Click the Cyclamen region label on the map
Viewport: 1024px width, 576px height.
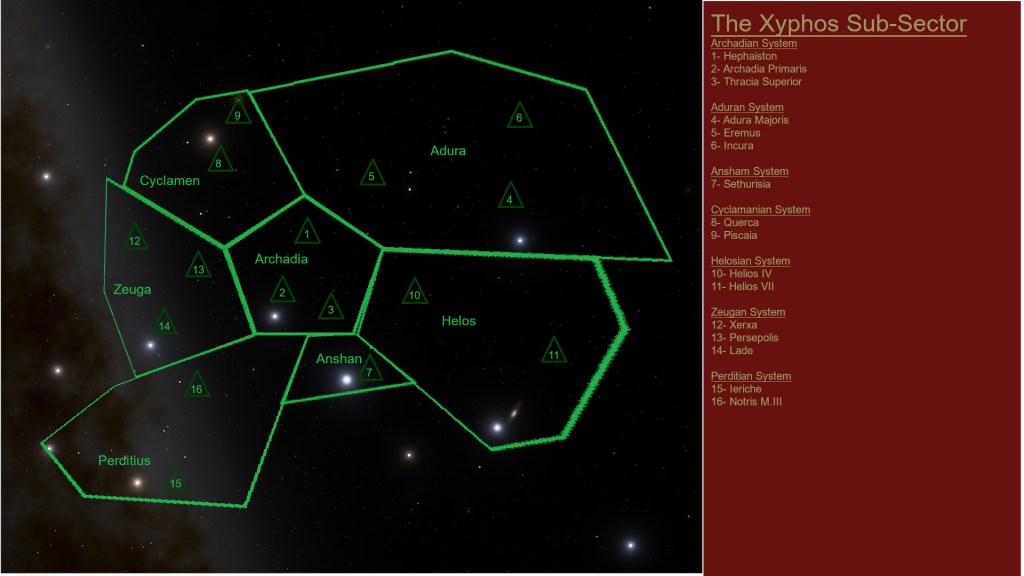point(169,181)
